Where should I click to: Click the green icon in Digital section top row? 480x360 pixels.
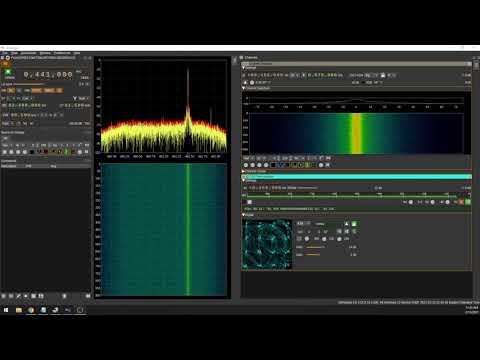[x=354, y=224]
